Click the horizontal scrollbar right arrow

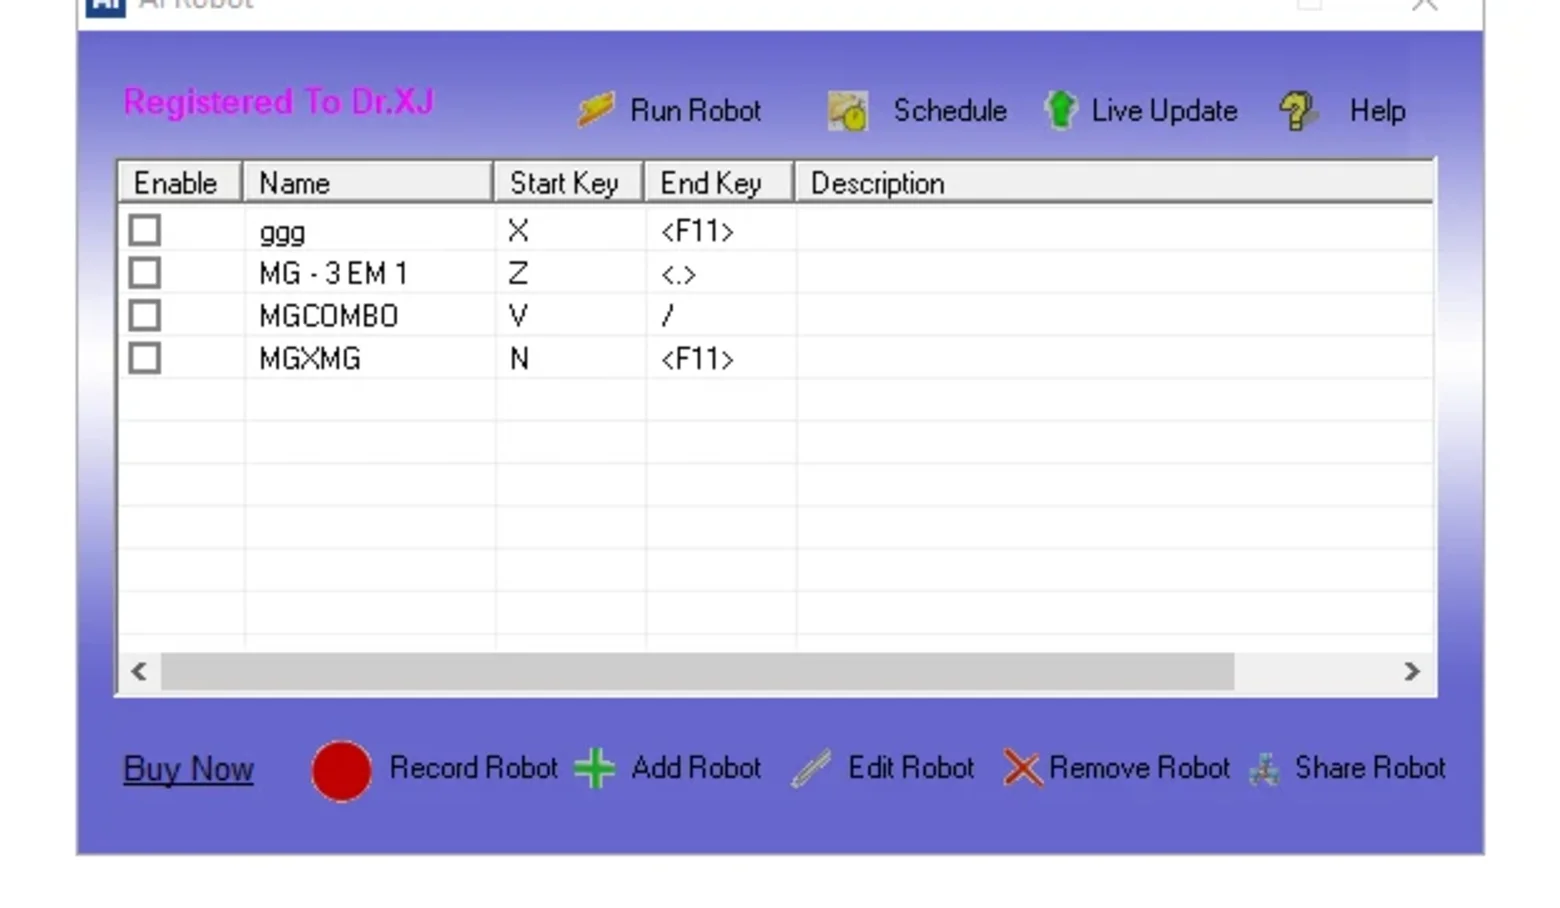click(1411, 671)
